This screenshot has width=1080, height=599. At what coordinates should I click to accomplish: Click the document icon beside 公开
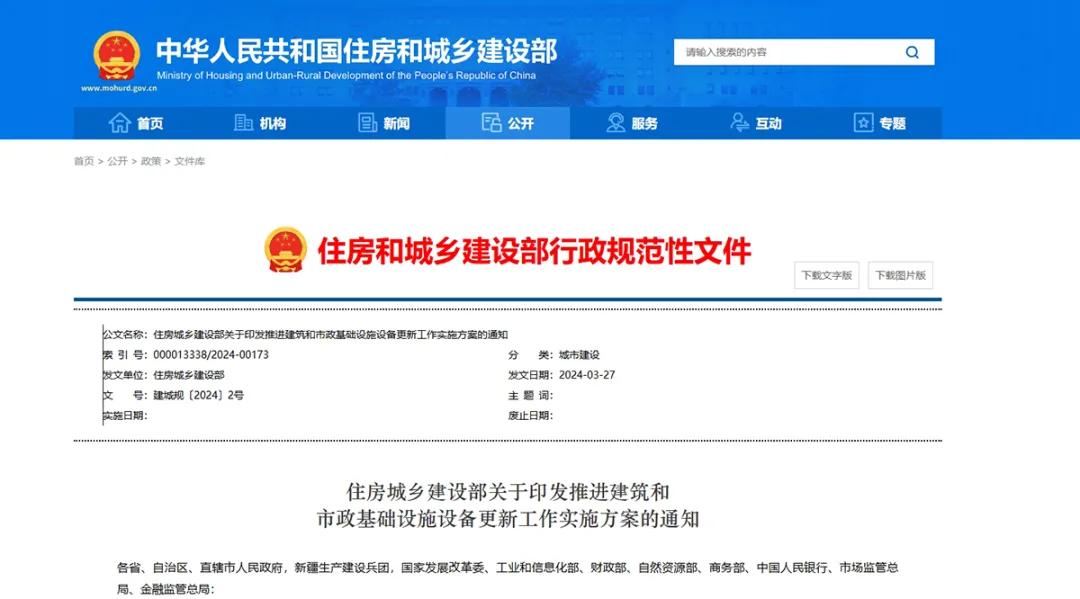click(491, 123)
